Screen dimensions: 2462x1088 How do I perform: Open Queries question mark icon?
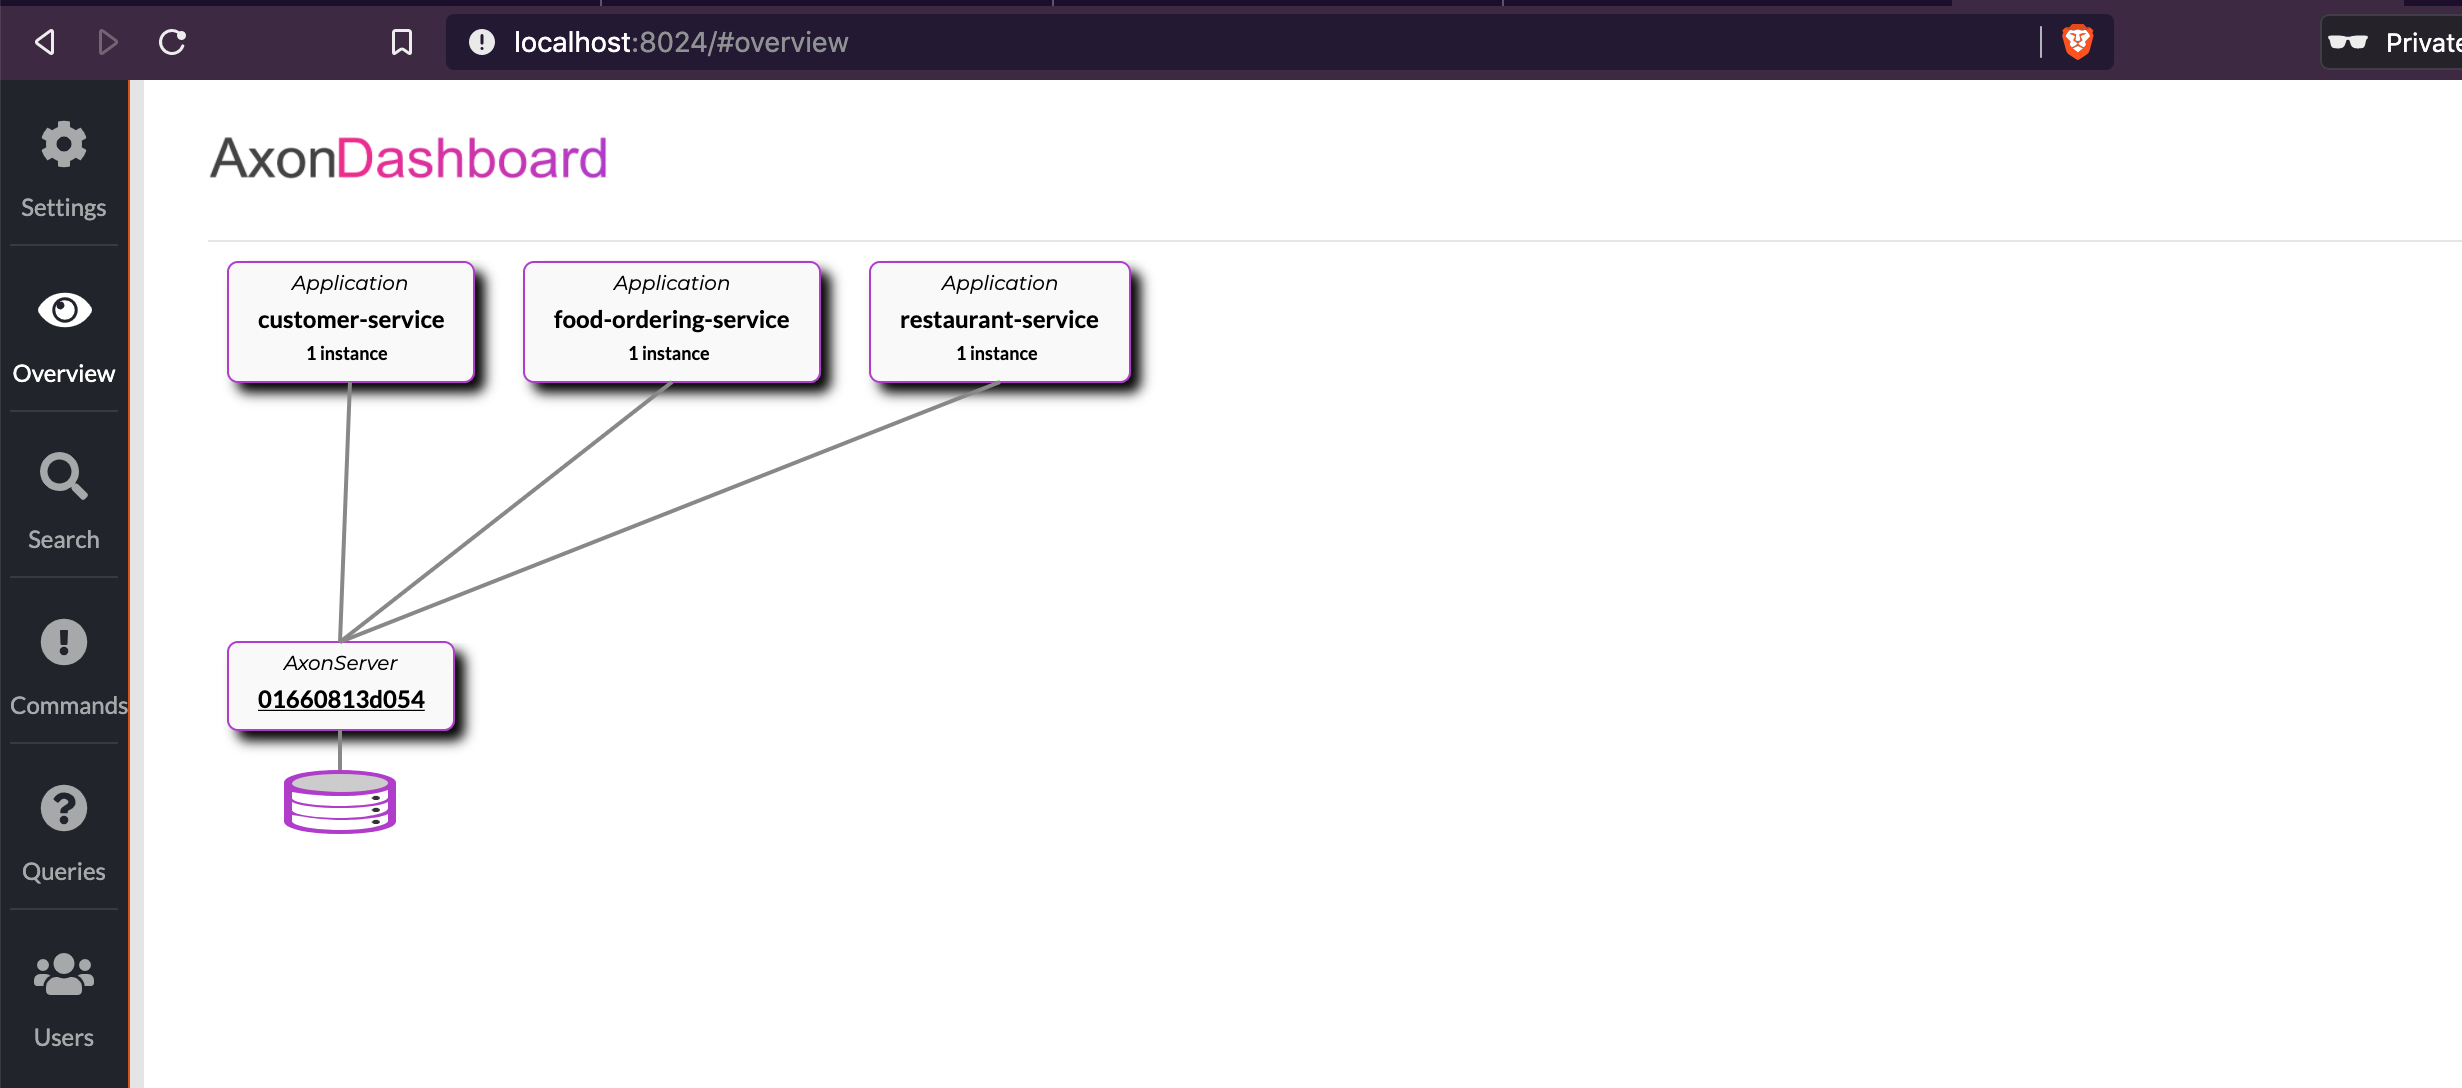point(63,808)
